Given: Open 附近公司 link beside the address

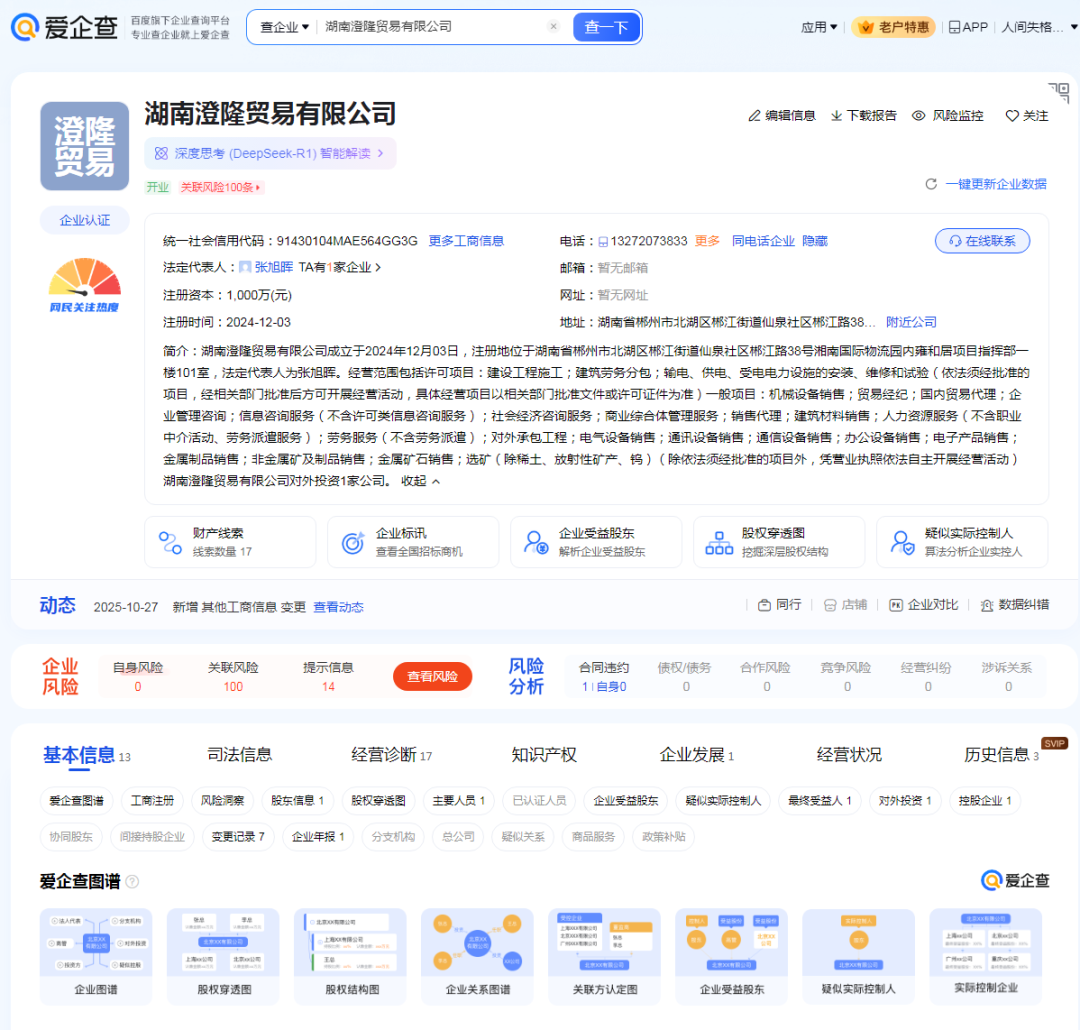Looking at the screenshot, I should pyautogui.click(x=911, y=322).
